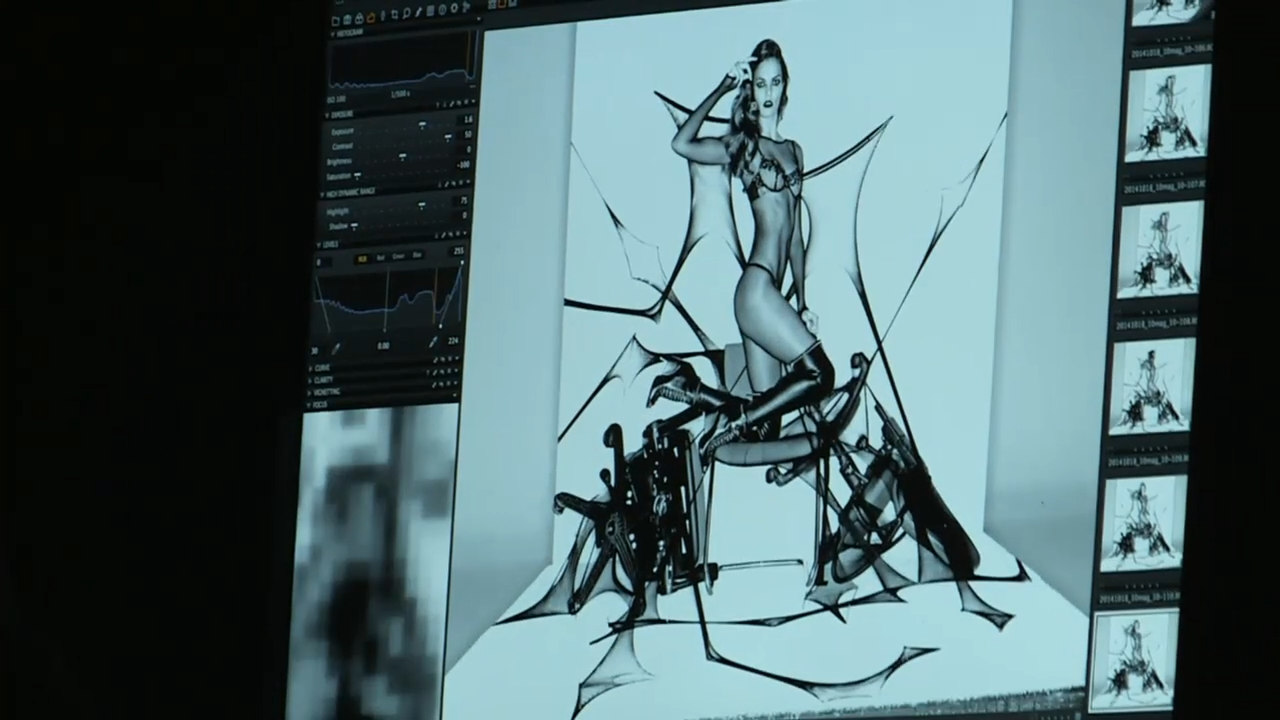Screen dimensions: 1280x720
Task: Pick highlight point with Levels right eyedropper
Action: point(433,341)
